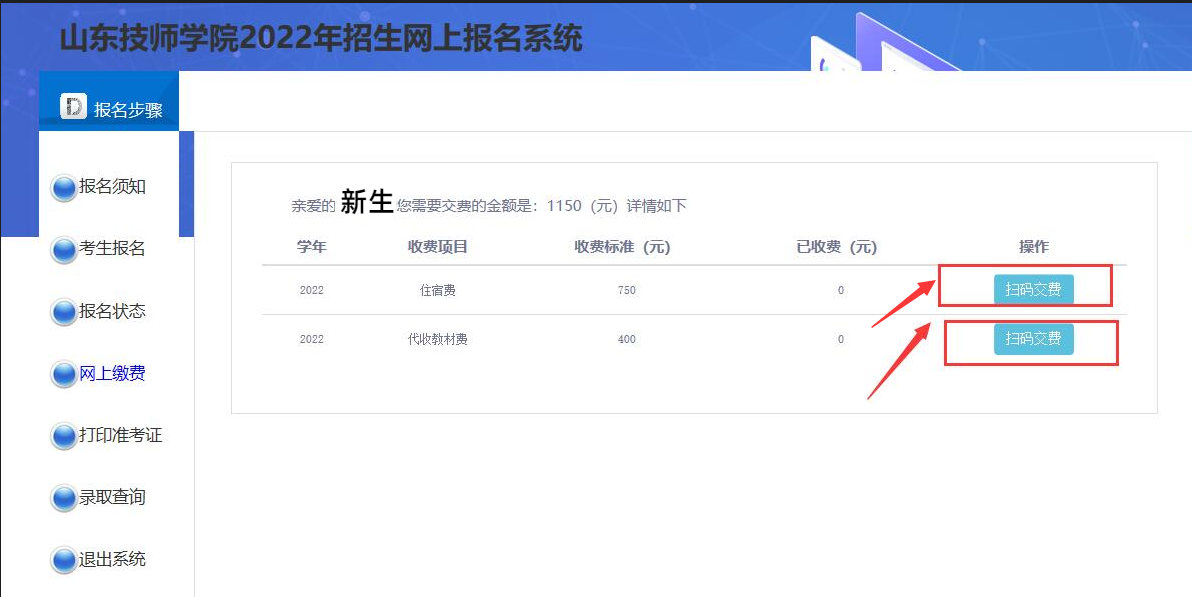Go to 考生报名 in the sidebar
1192x597 pixels.
(112, 249)
